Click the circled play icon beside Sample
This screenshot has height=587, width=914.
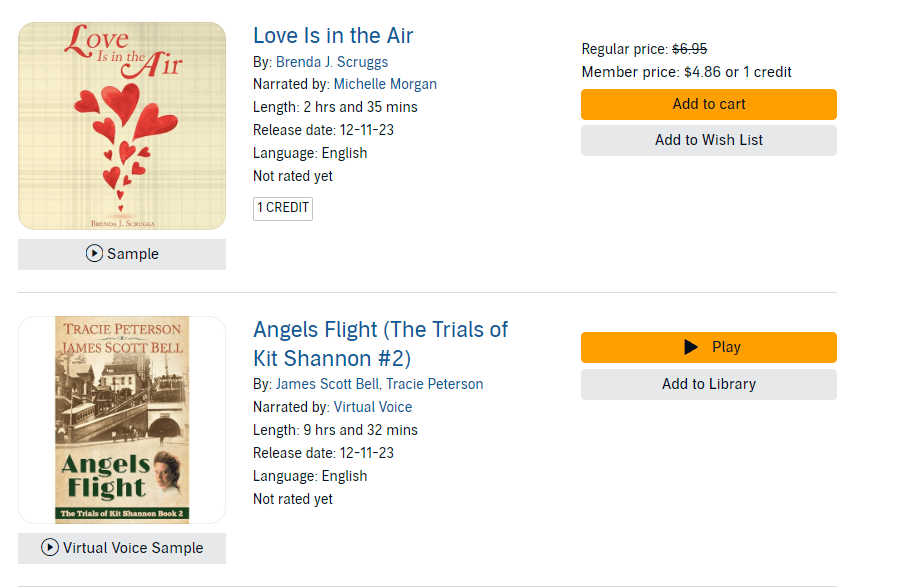point(94,254)
